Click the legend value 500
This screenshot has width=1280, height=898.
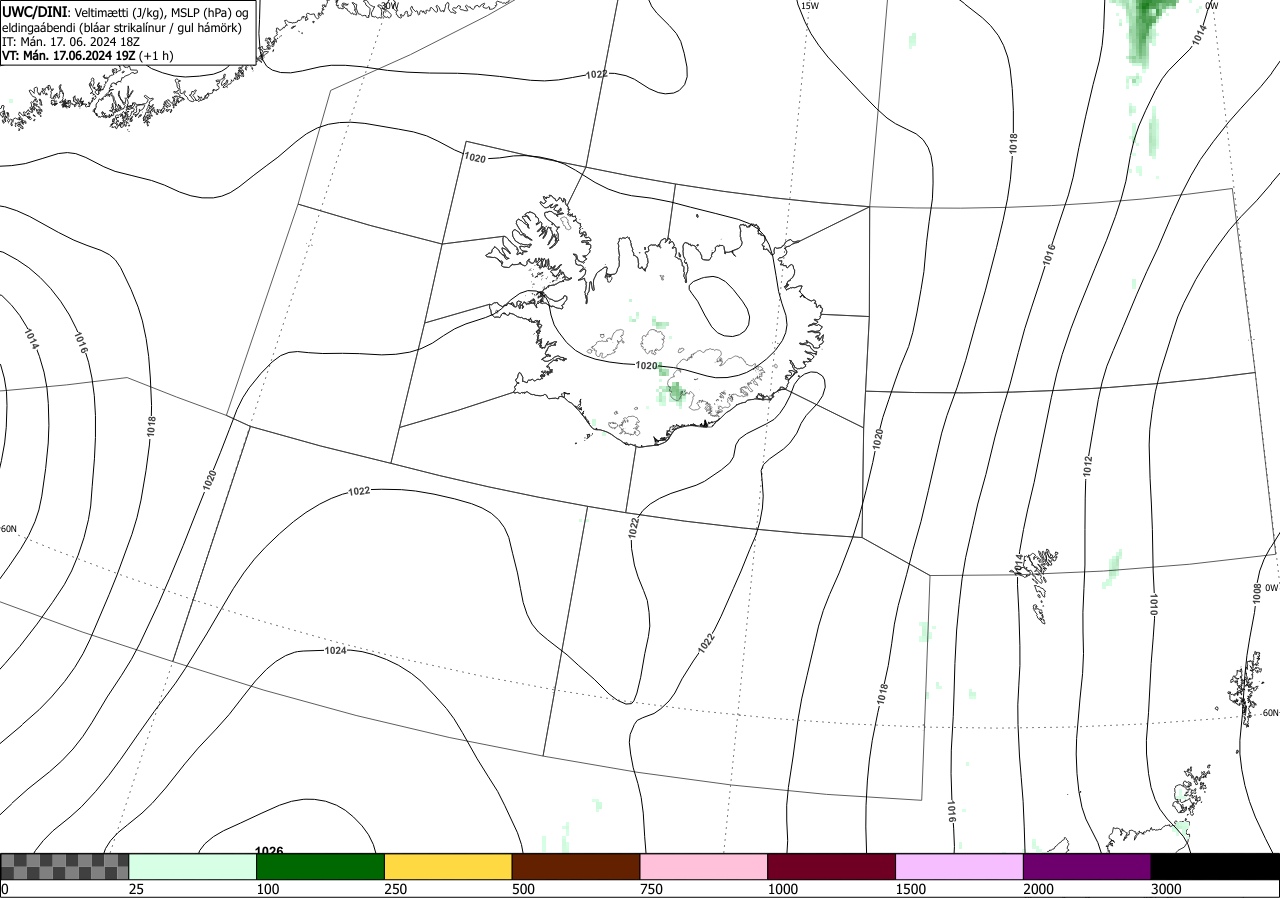(x=524, y=889)
